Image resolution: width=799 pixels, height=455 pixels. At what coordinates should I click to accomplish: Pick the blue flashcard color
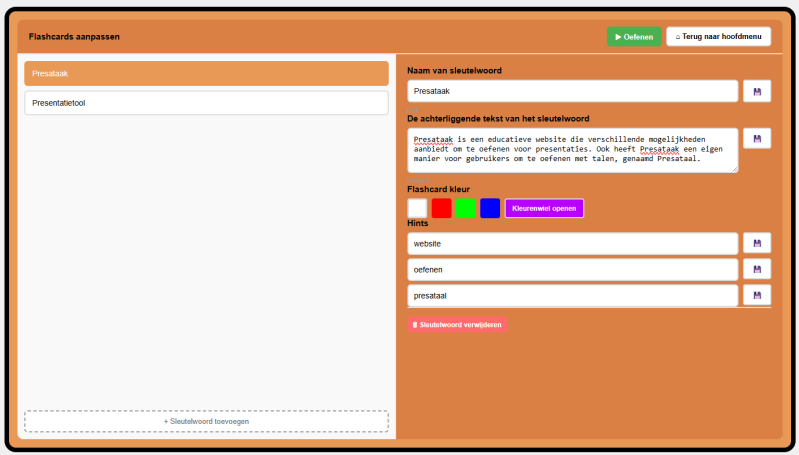[490, 208]
